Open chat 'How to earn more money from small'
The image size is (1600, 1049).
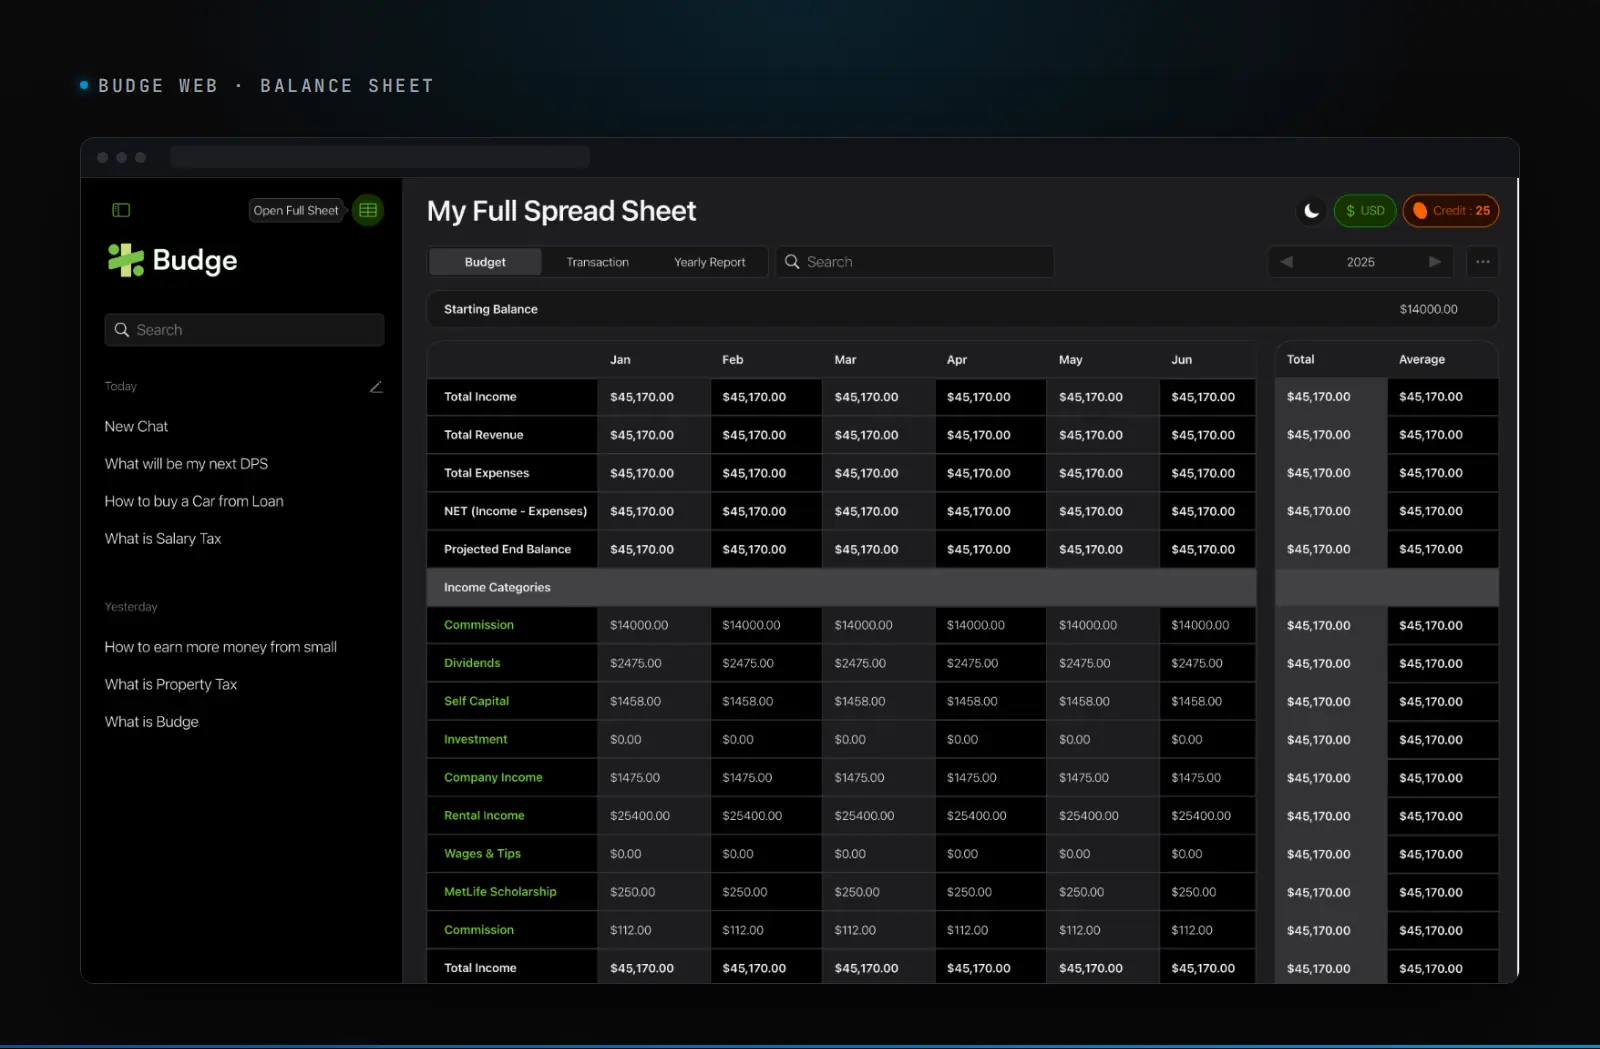coord(221,647)
